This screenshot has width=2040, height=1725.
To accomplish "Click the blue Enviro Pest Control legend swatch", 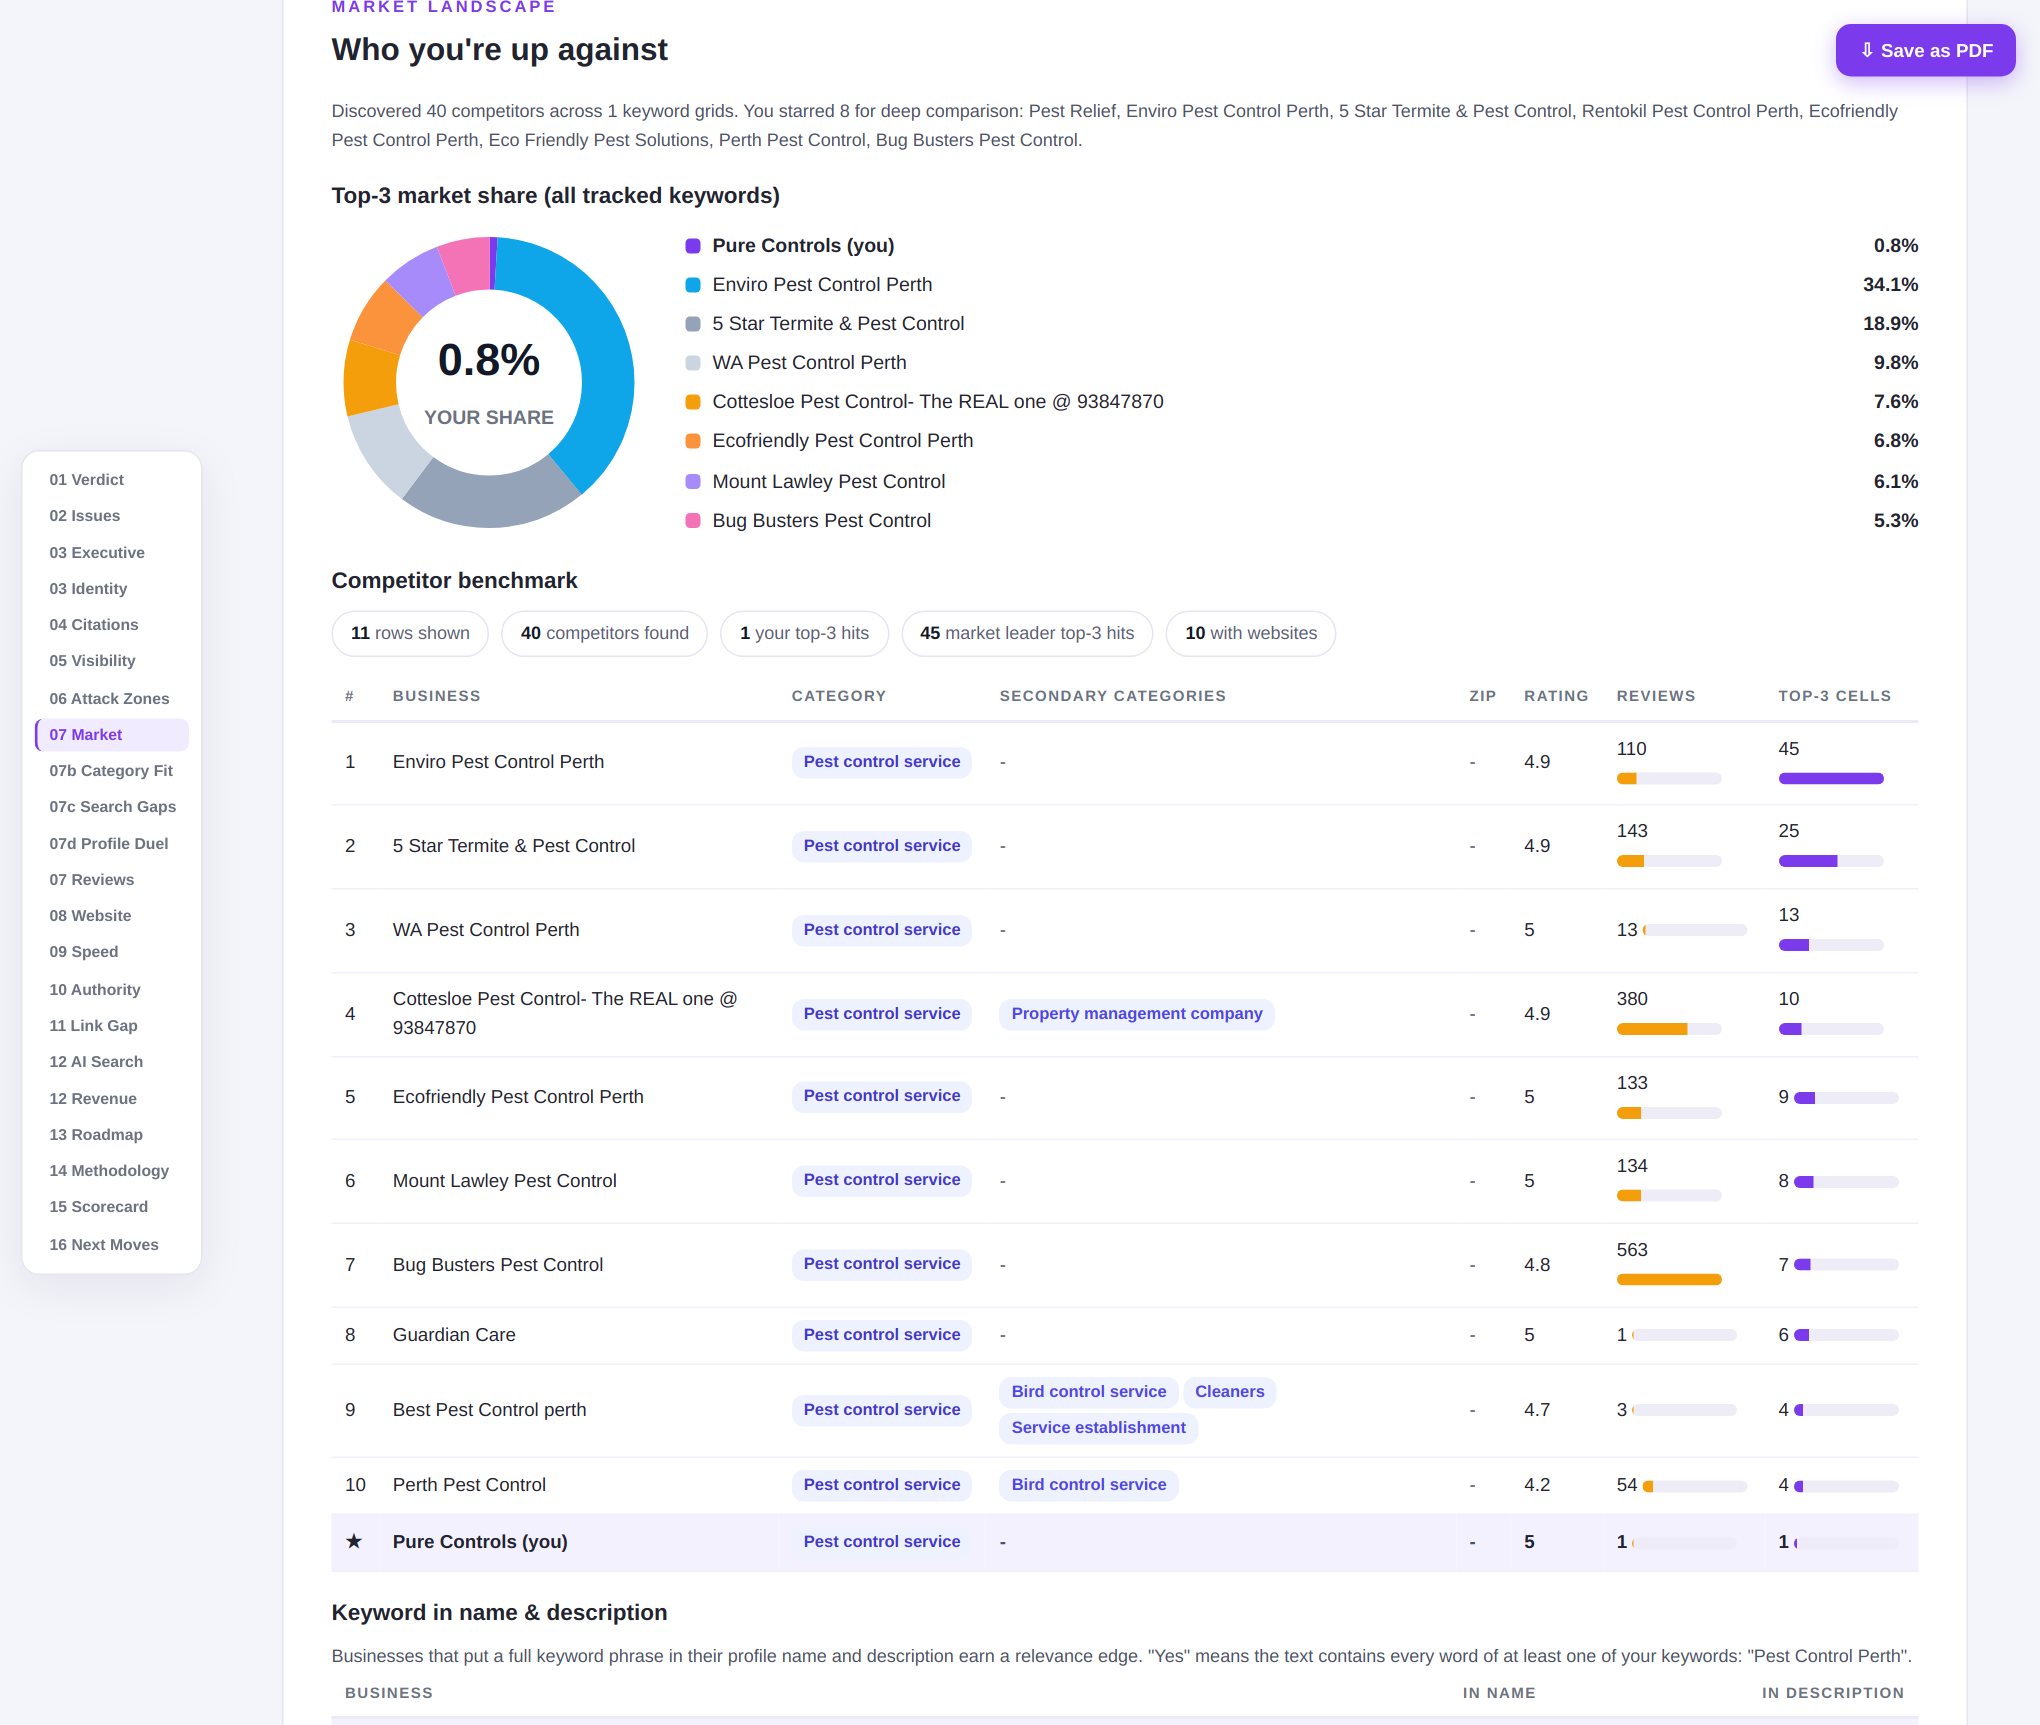I will click(692, 285).
